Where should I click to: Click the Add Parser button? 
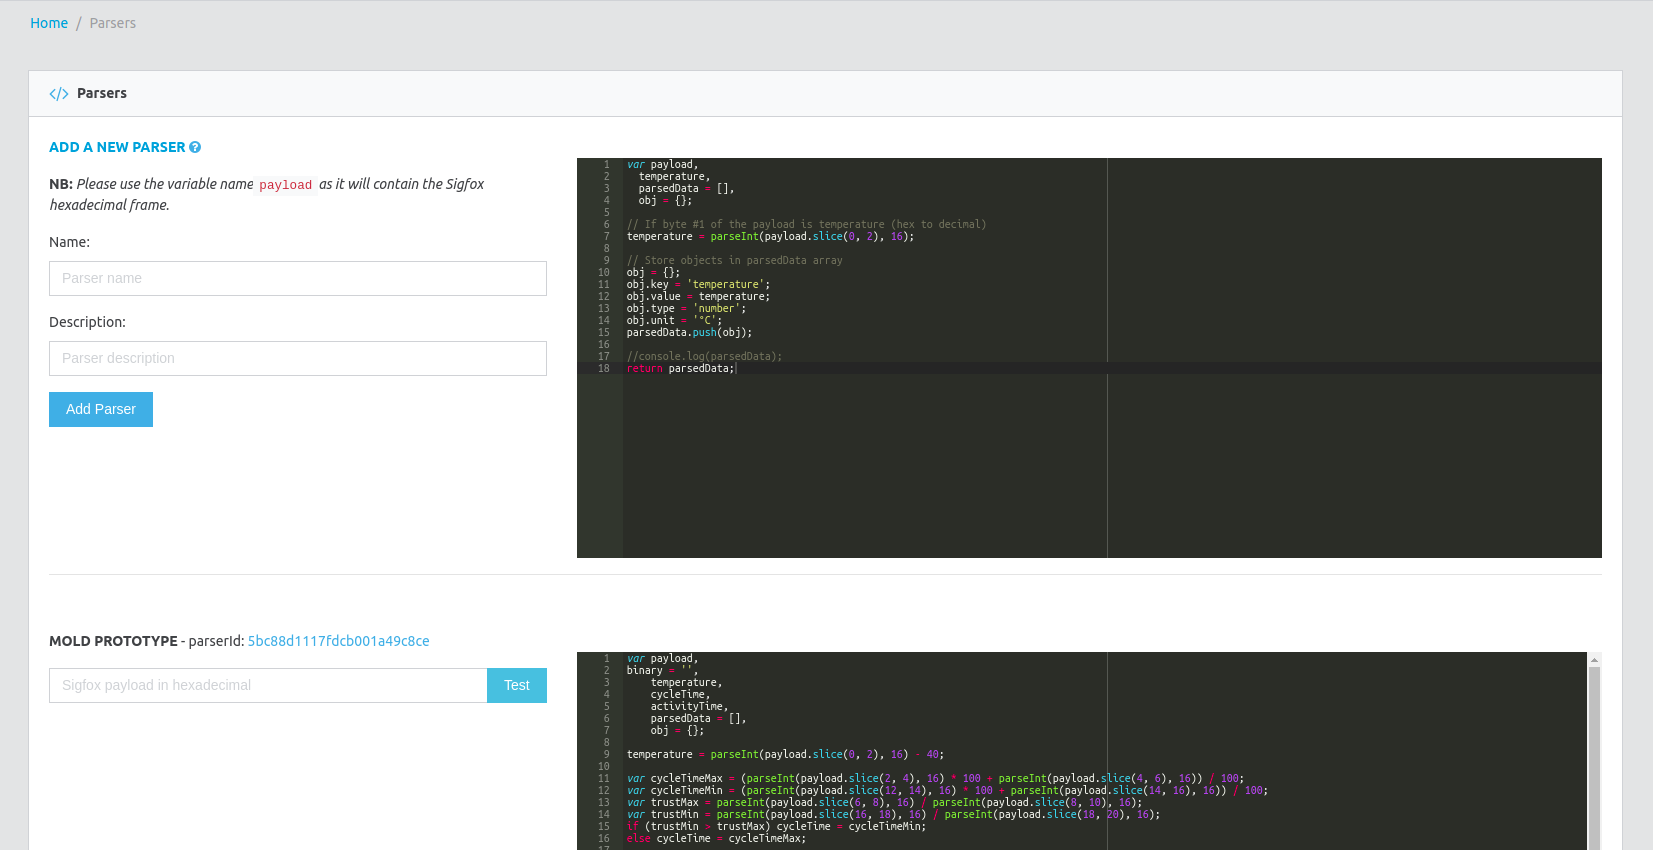101,409
